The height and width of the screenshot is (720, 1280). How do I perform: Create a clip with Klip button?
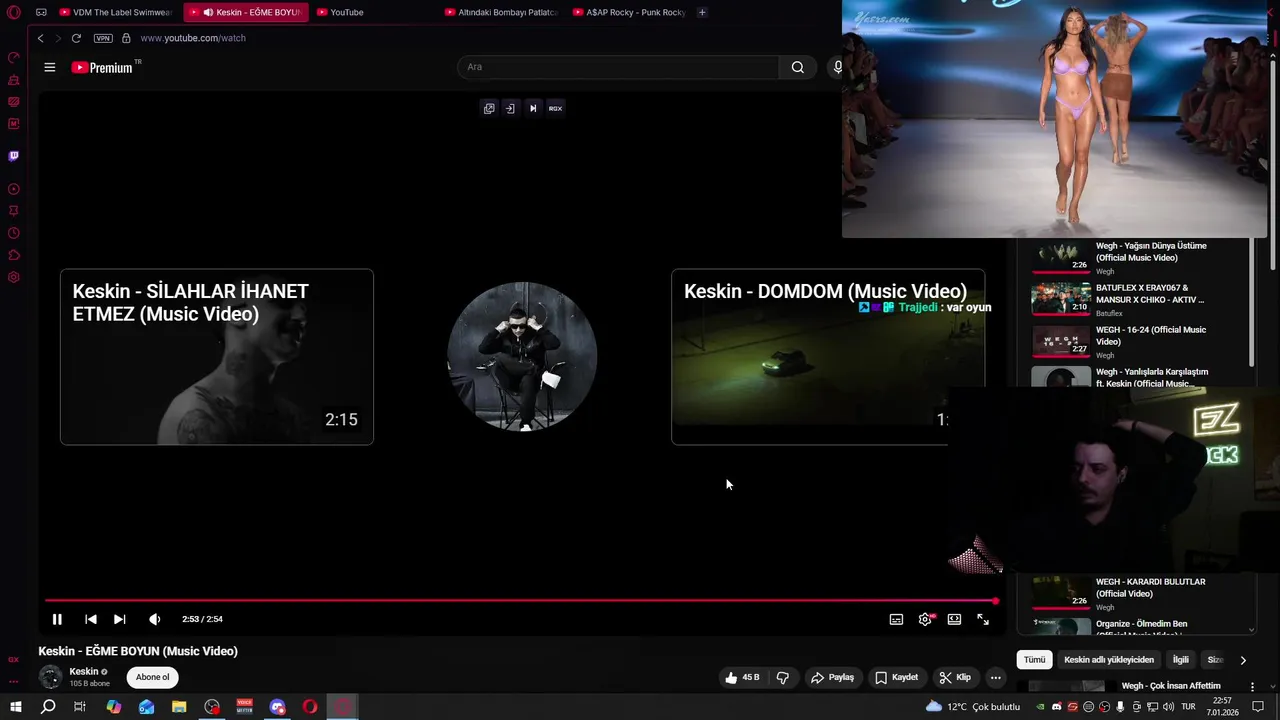pos(954,677)
